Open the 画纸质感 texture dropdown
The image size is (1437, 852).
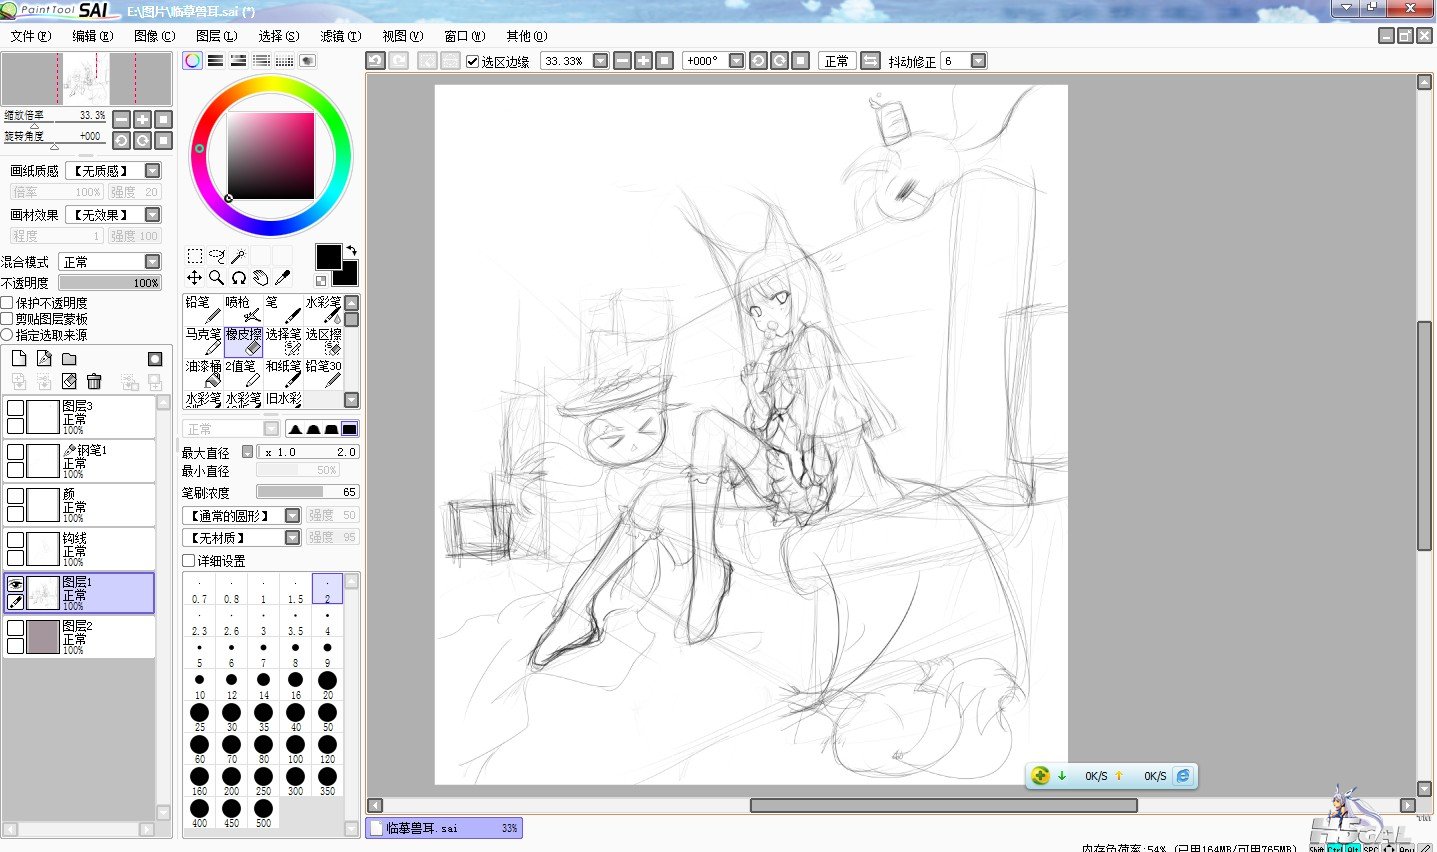point(153,171)
